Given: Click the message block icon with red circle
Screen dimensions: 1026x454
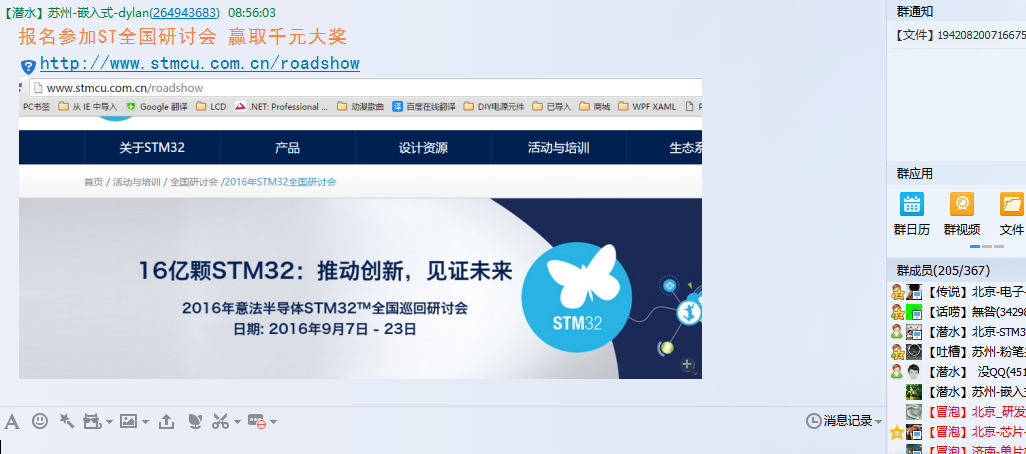Looking at the screenshot, I should pos(256,422).
